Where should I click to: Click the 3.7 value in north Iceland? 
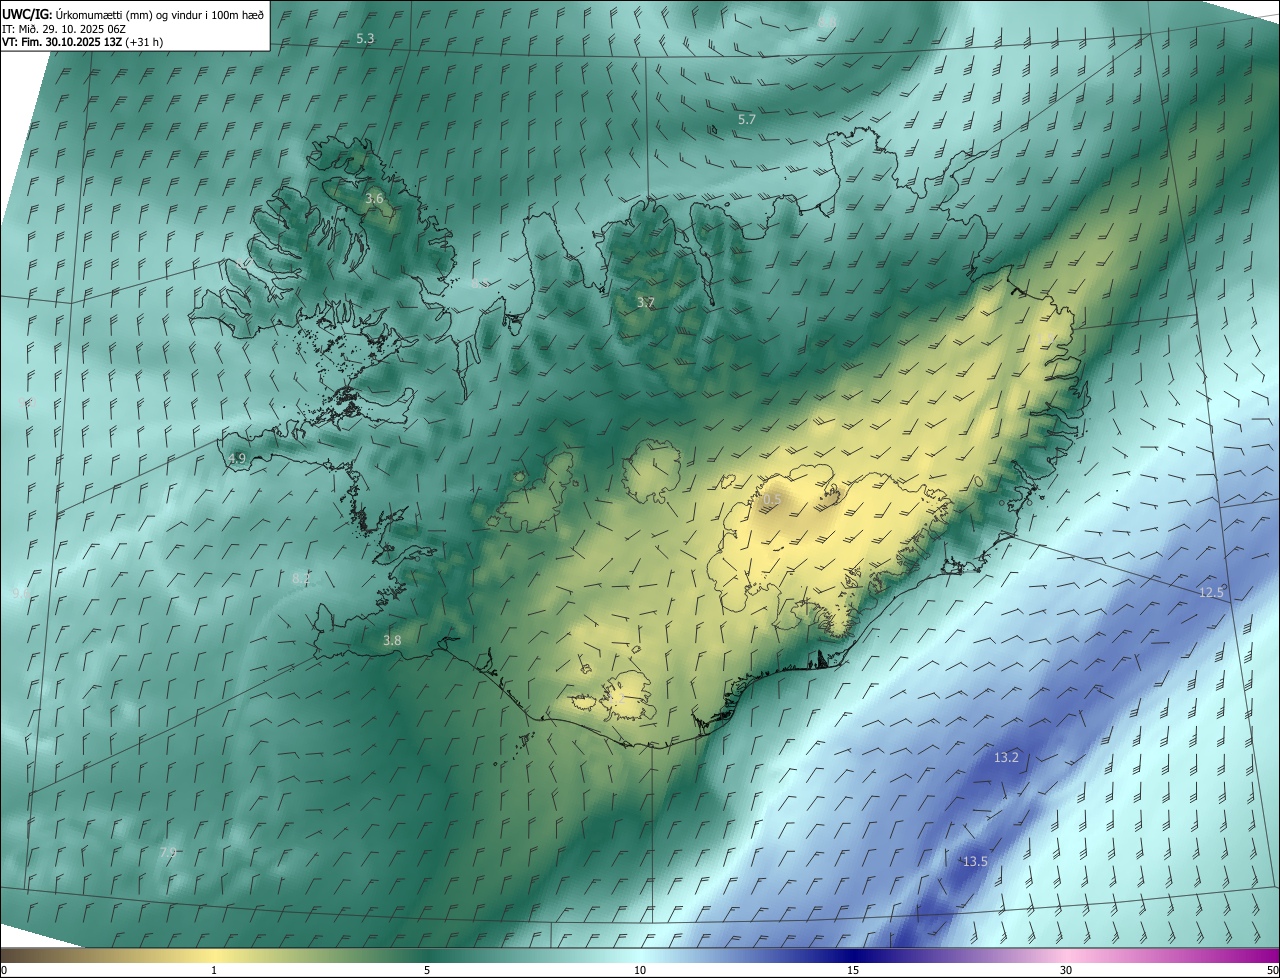tap(646, 302)
